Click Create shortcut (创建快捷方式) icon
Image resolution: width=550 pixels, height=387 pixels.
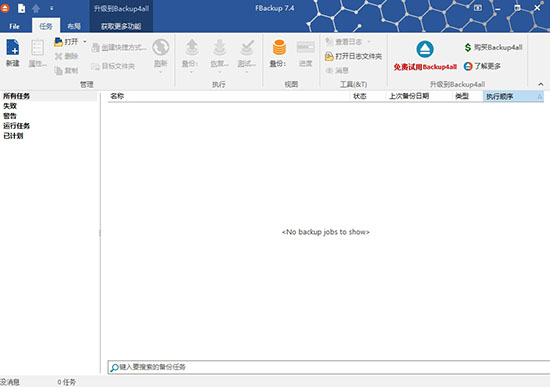click(95, 47)
